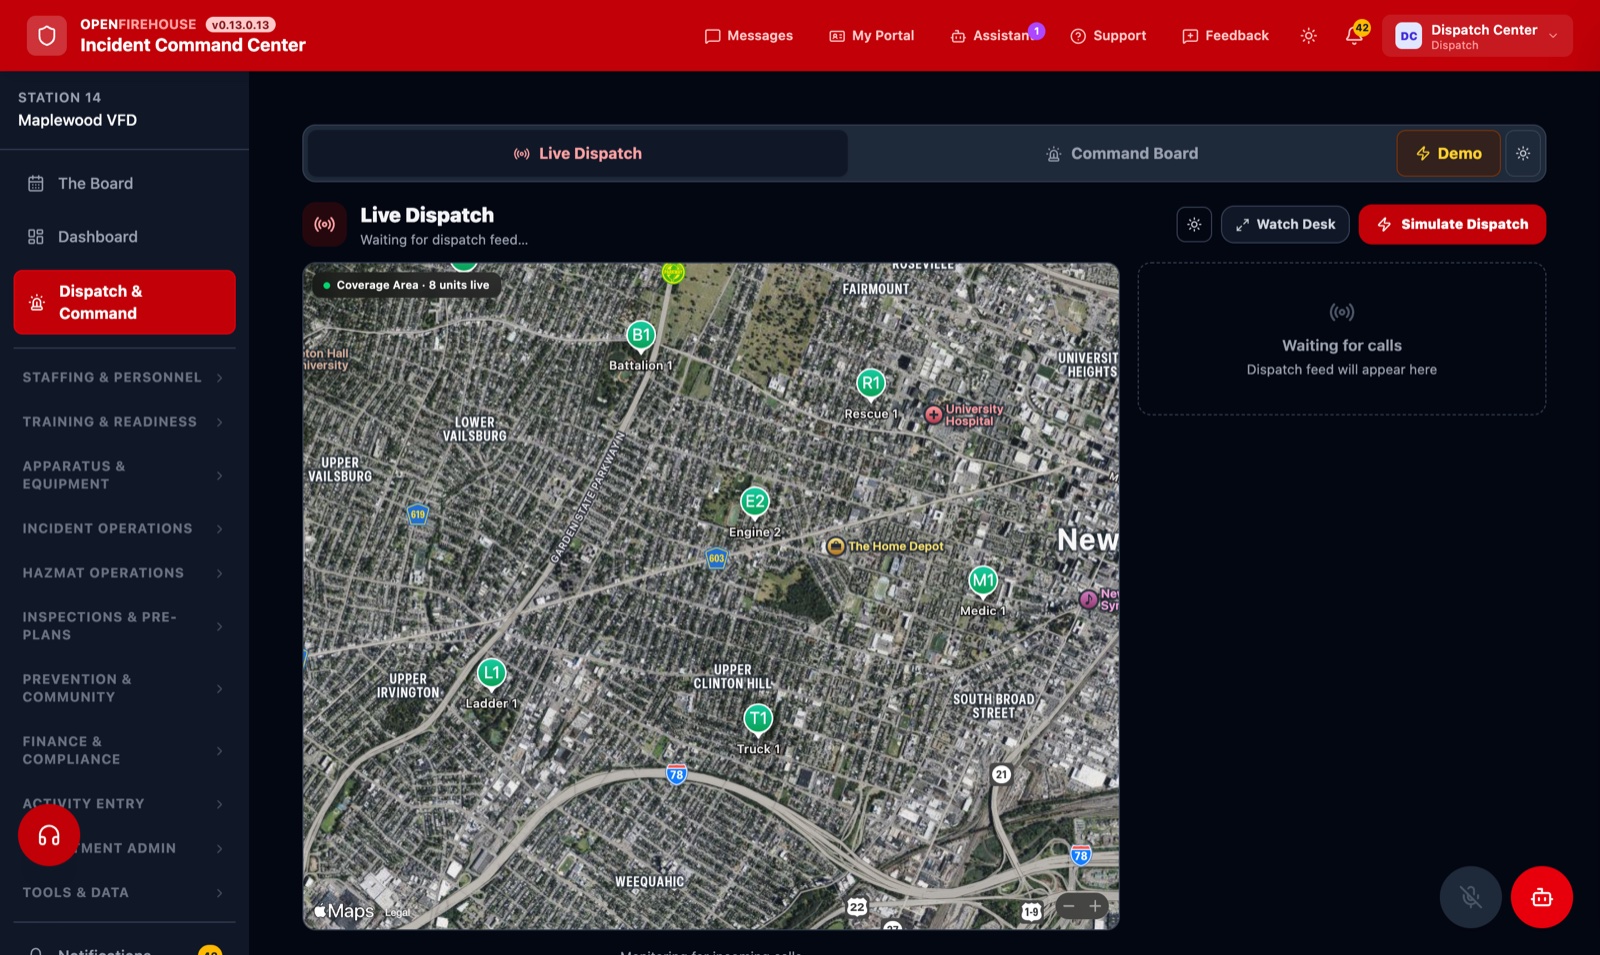Open Watch Desk fullscreen view

[x=1285, y=225]
